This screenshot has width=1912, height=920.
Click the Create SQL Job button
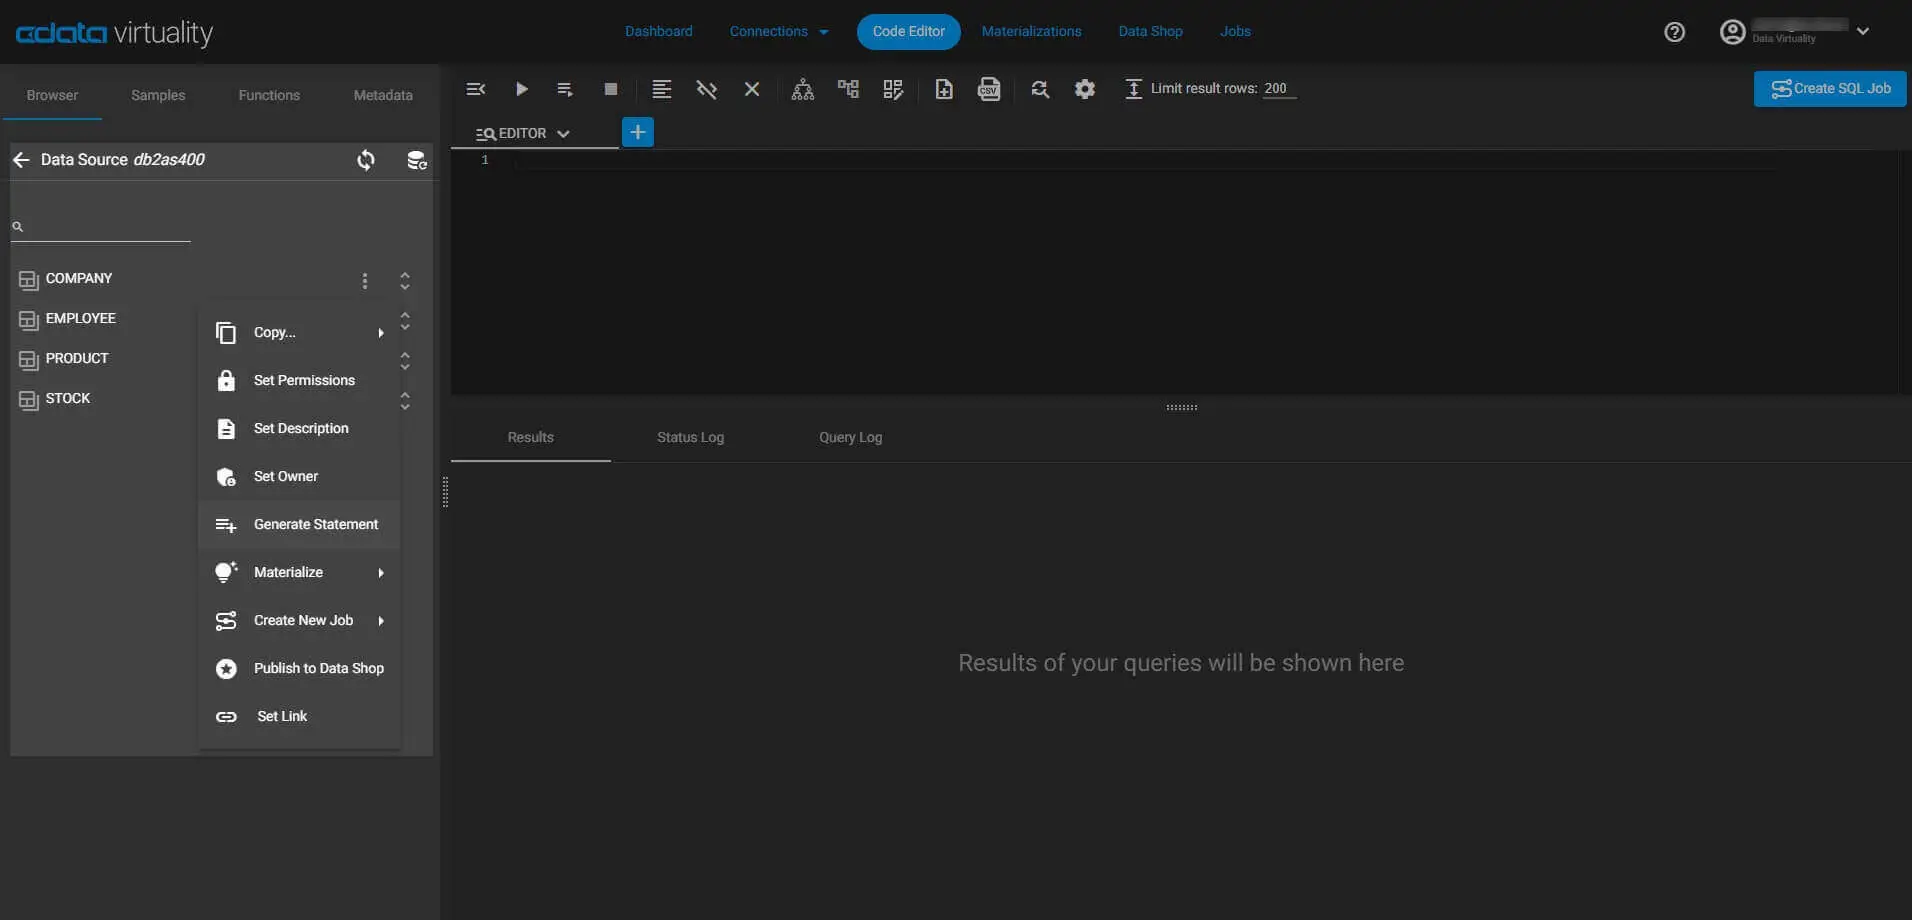tap(1830, 88)
